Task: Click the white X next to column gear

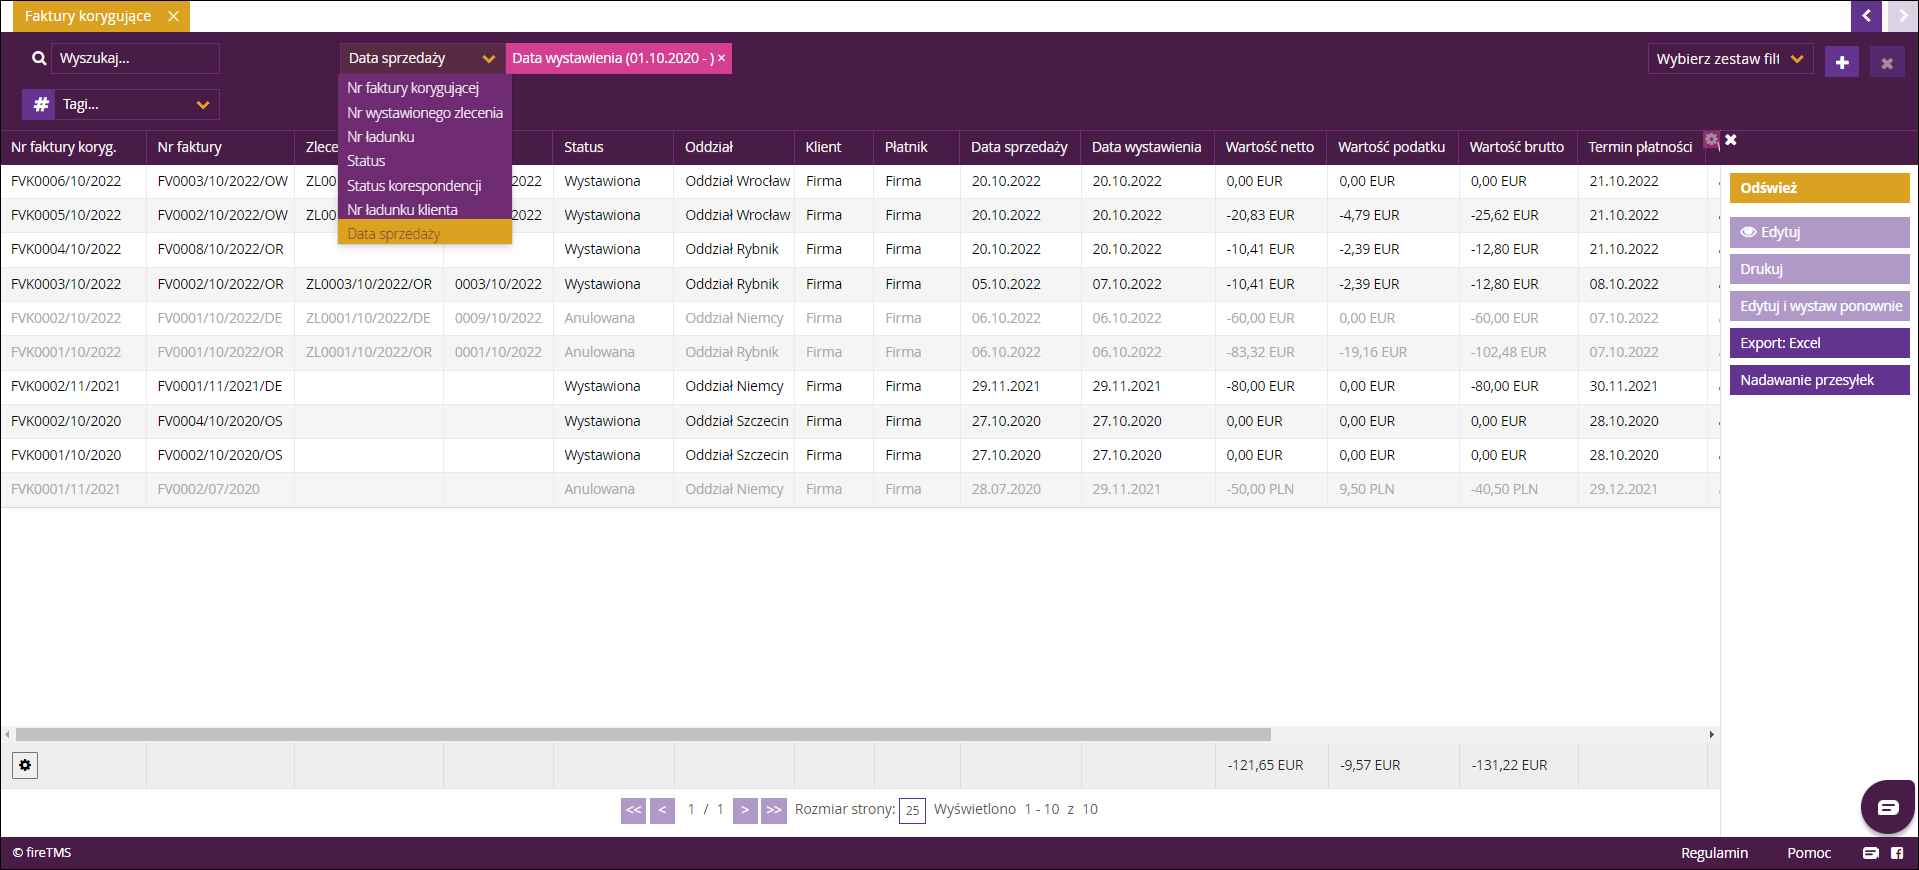Action: 1731,140
